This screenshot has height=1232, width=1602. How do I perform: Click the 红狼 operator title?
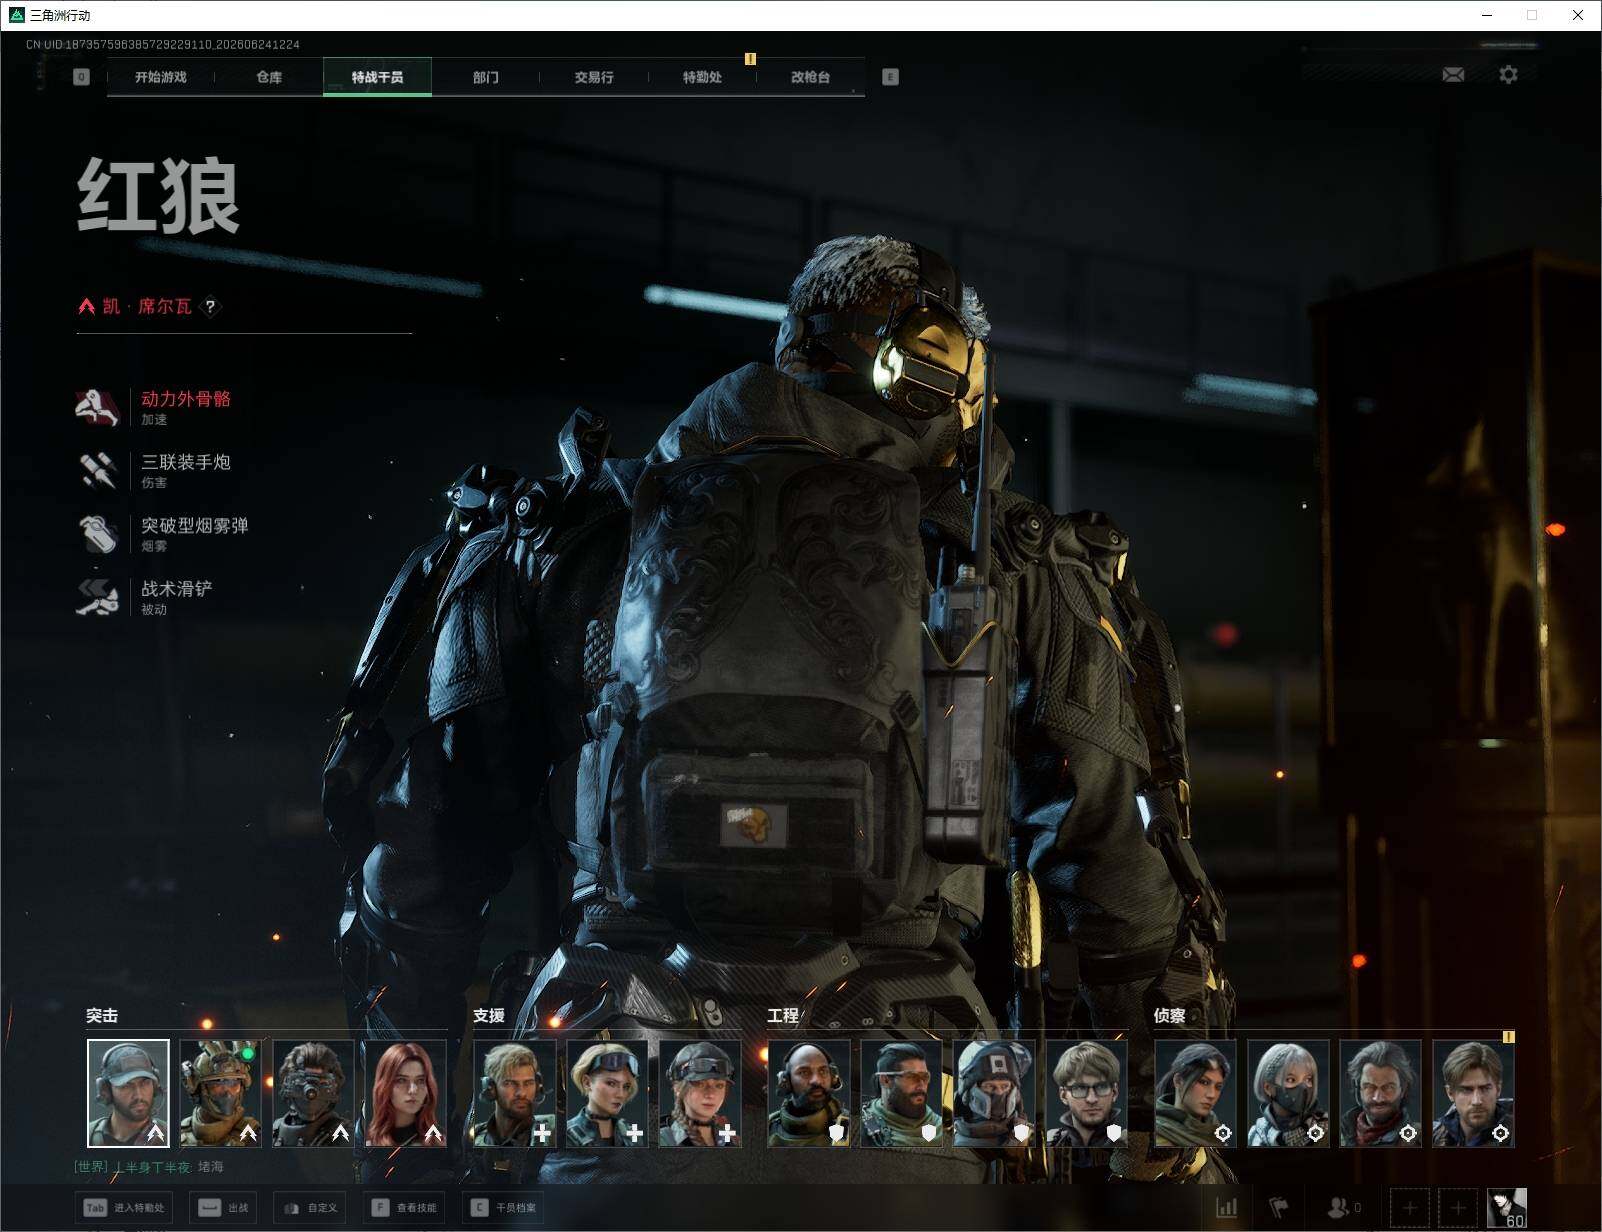159,196
